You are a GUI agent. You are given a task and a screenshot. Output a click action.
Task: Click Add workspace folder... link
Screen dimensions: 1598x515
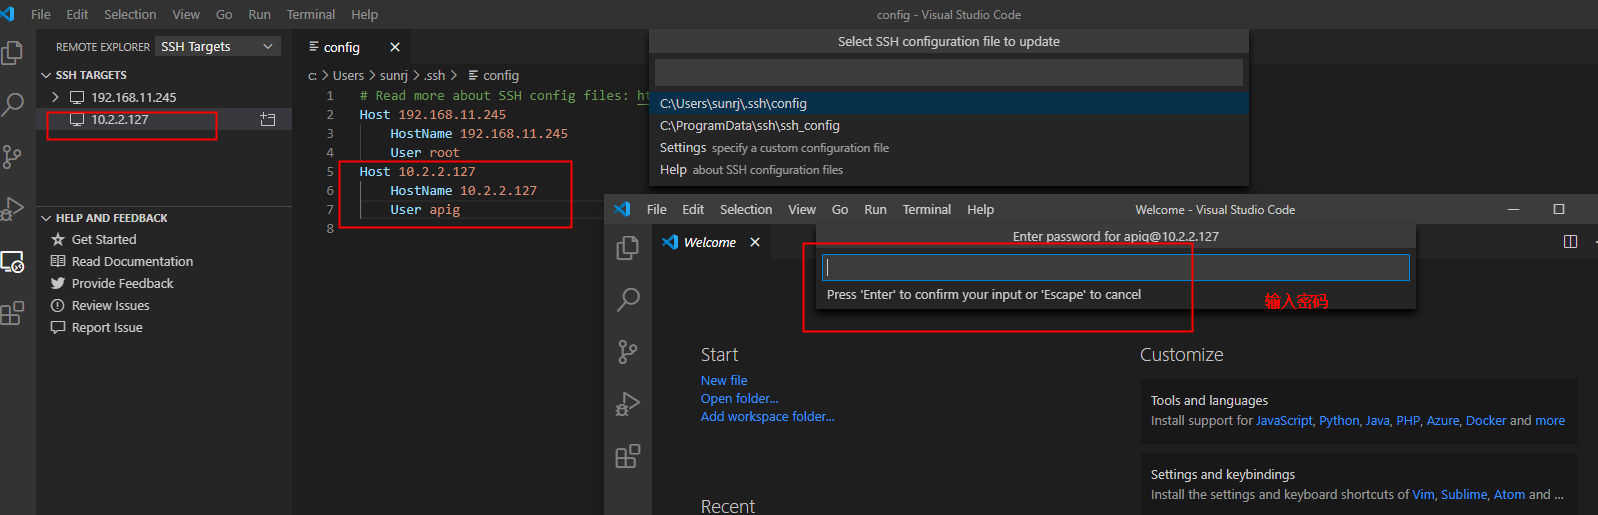767,416
